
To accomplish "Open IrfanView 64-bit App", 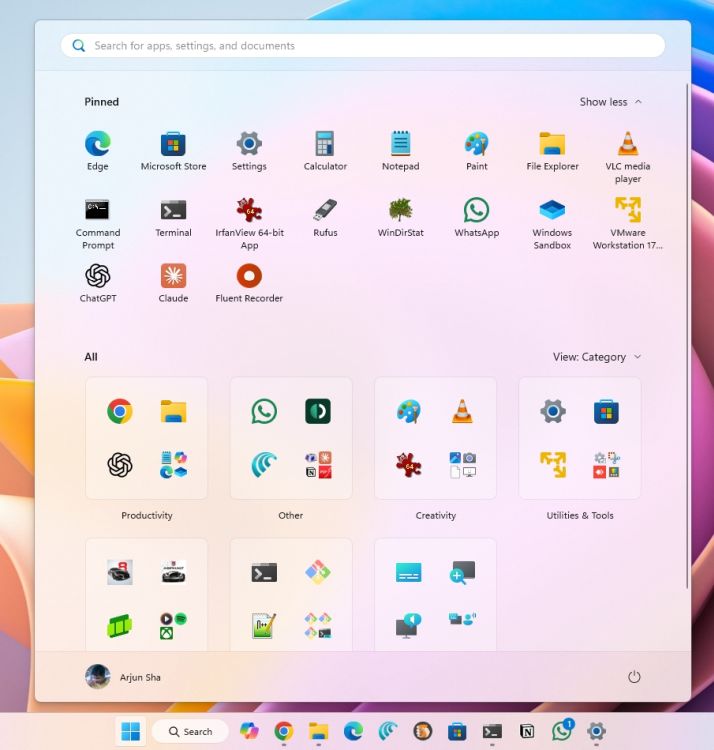I will coord(249,223).
